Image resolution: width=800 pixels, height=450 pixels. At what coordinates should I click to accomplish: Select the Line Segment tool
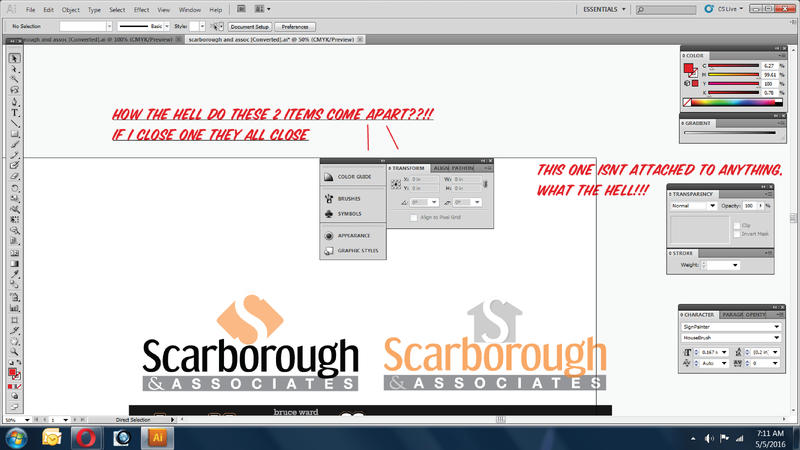click(14, 123)
